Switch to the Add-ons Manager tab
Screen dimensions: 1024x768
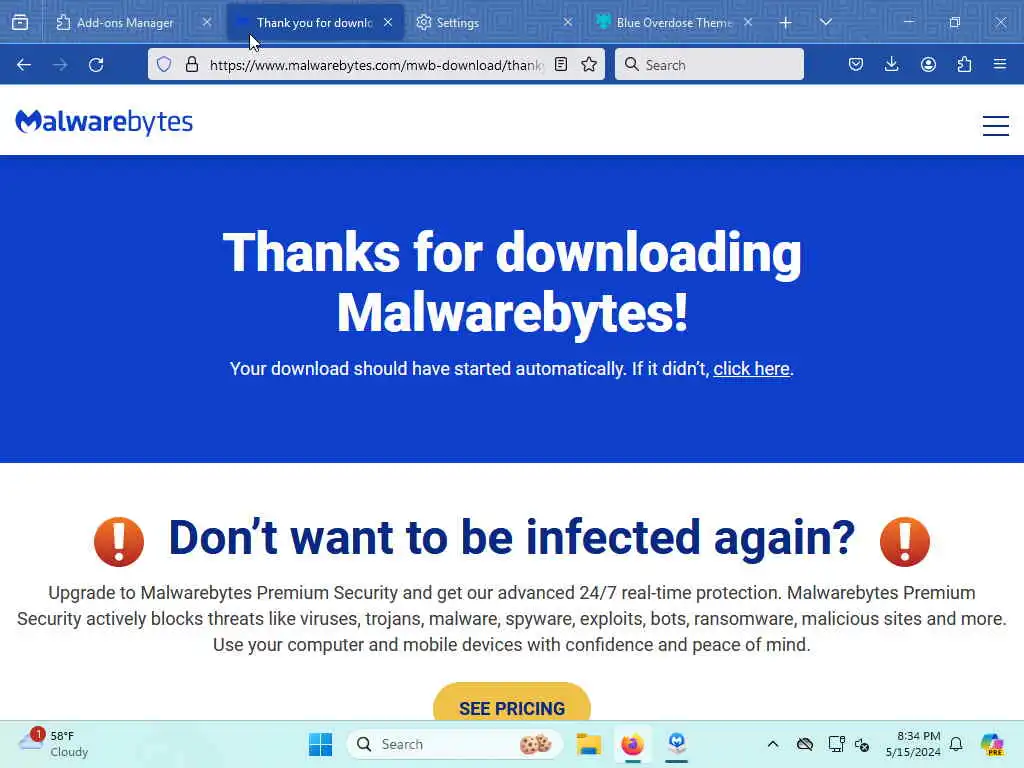pos(124,23)
